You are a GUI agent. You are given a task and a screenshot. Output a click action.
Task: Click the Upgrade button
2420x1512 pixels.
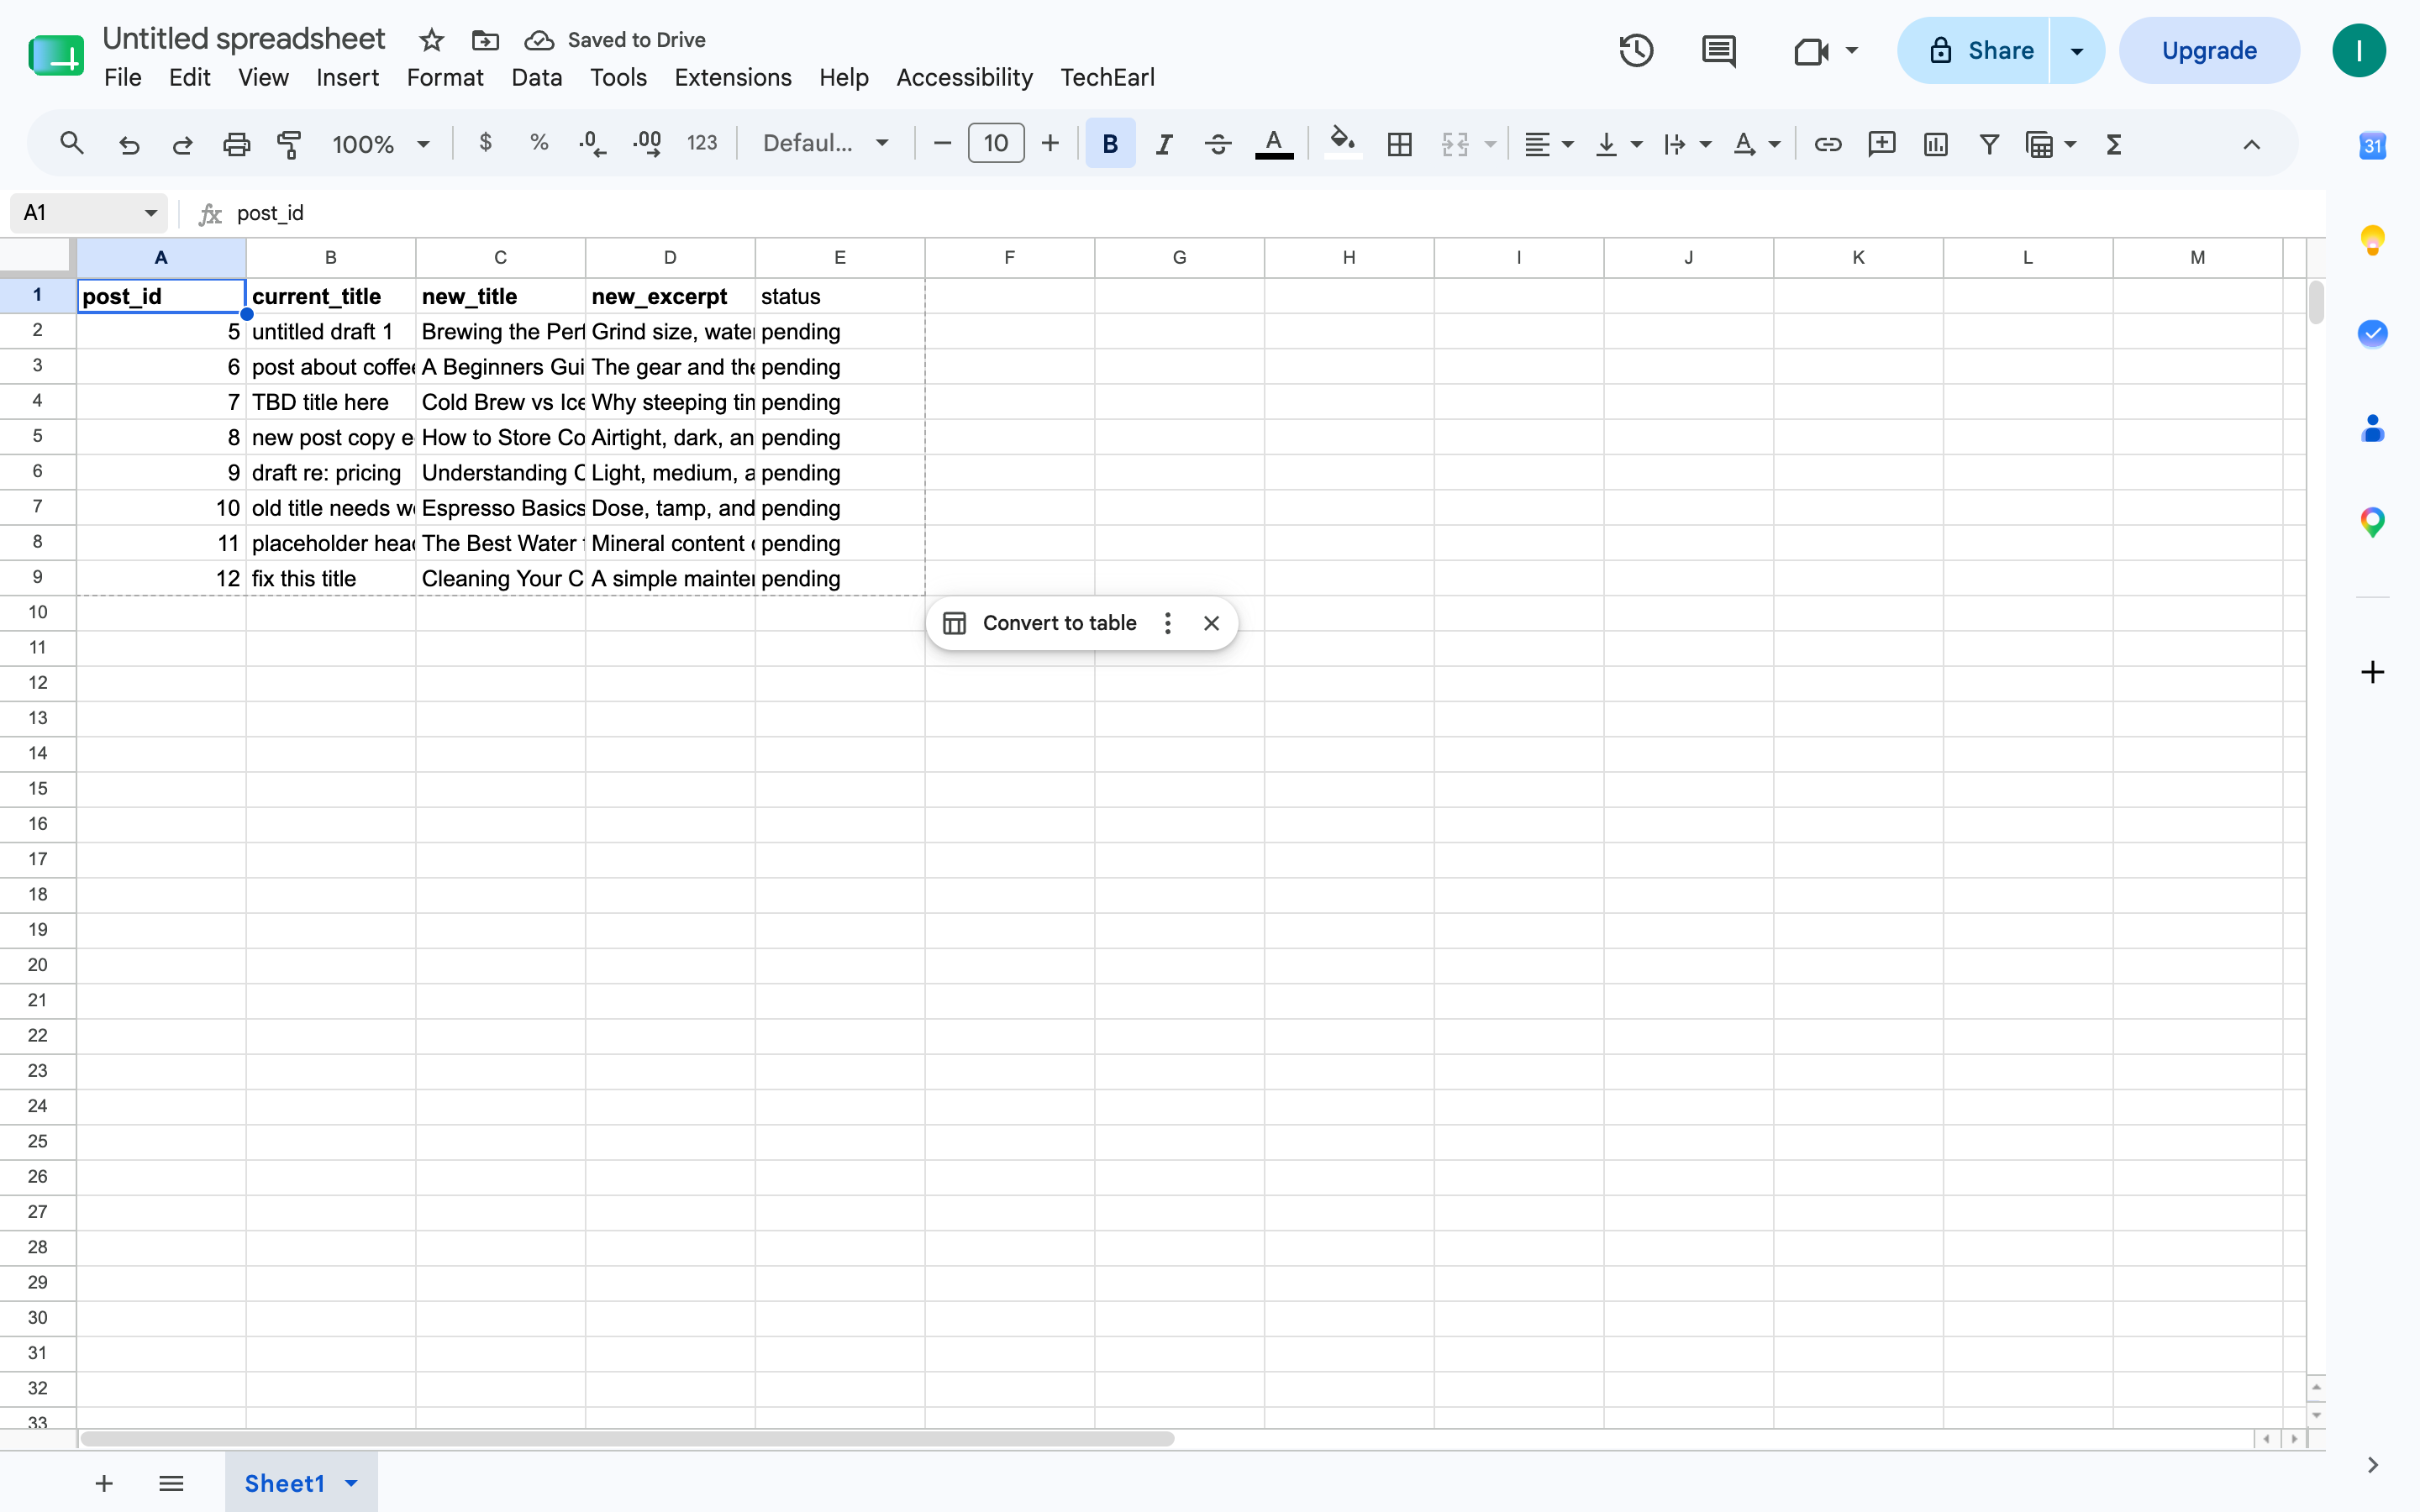2209,50
